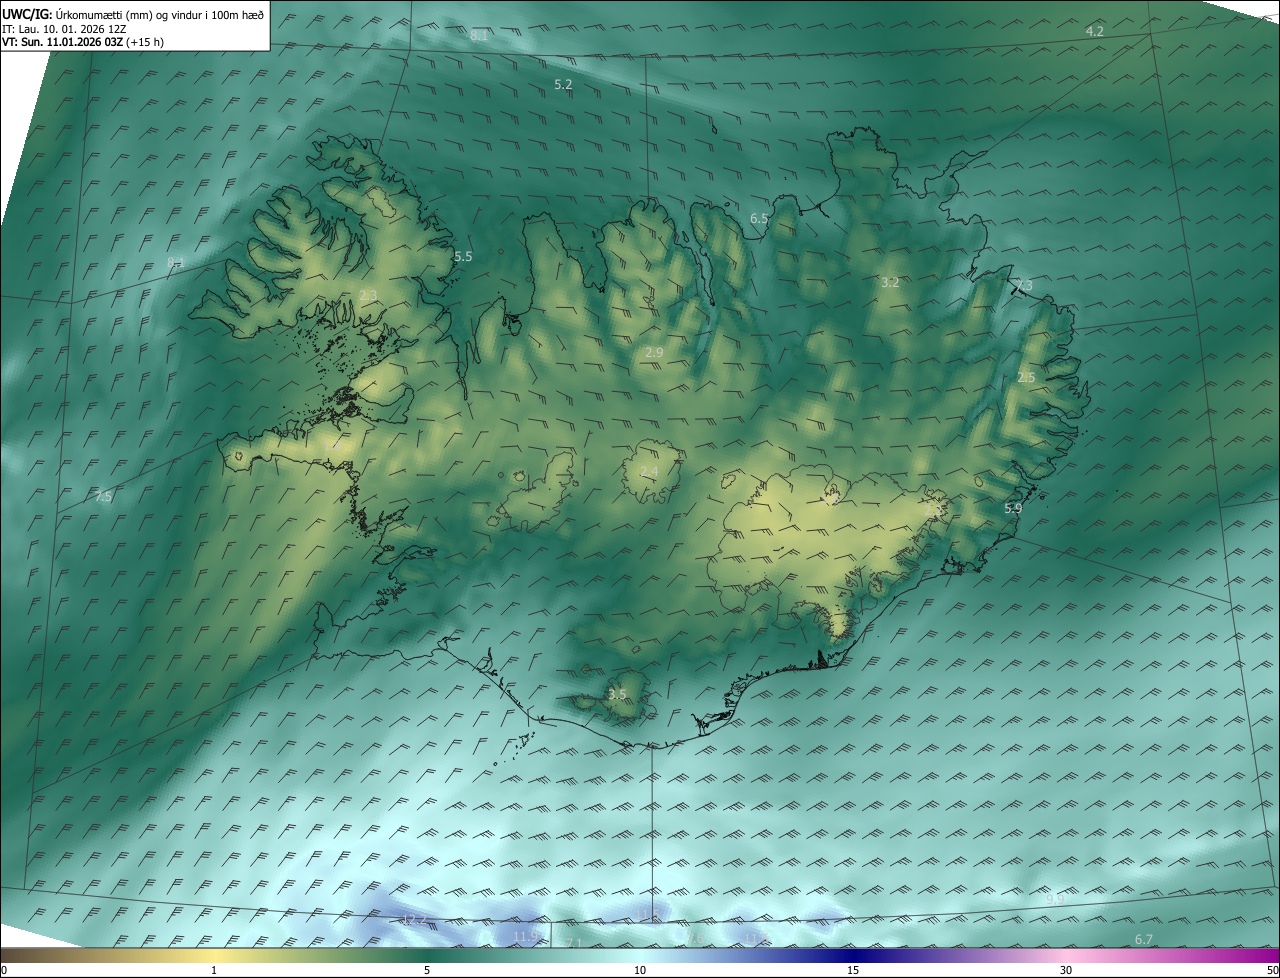Image resolution: width=1280 pixels, height=978 pixels.
Task: Click the 0 tick on the color scale
Action: pos(4,970)
